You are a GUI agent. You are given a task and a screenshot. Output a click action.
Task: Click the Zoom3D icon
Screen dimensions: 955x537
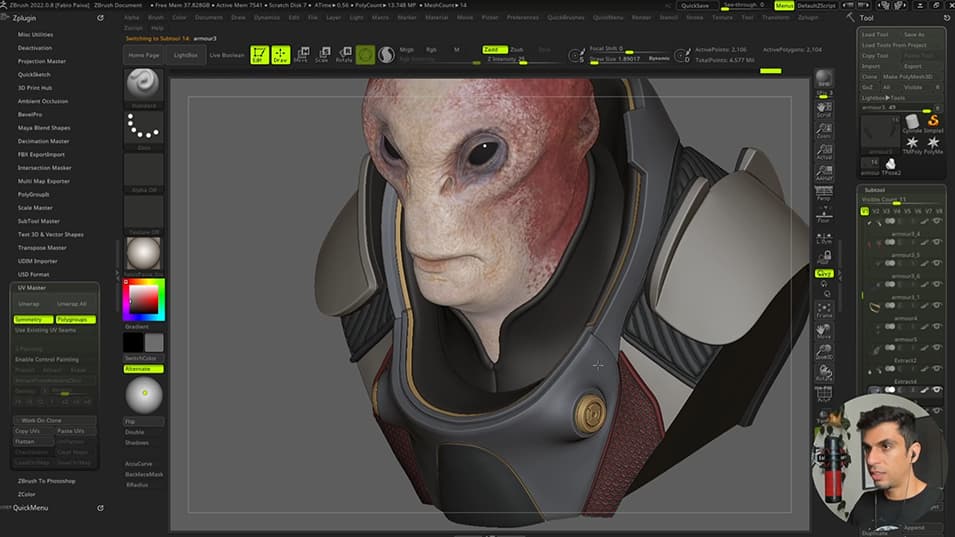pos(824,352)
